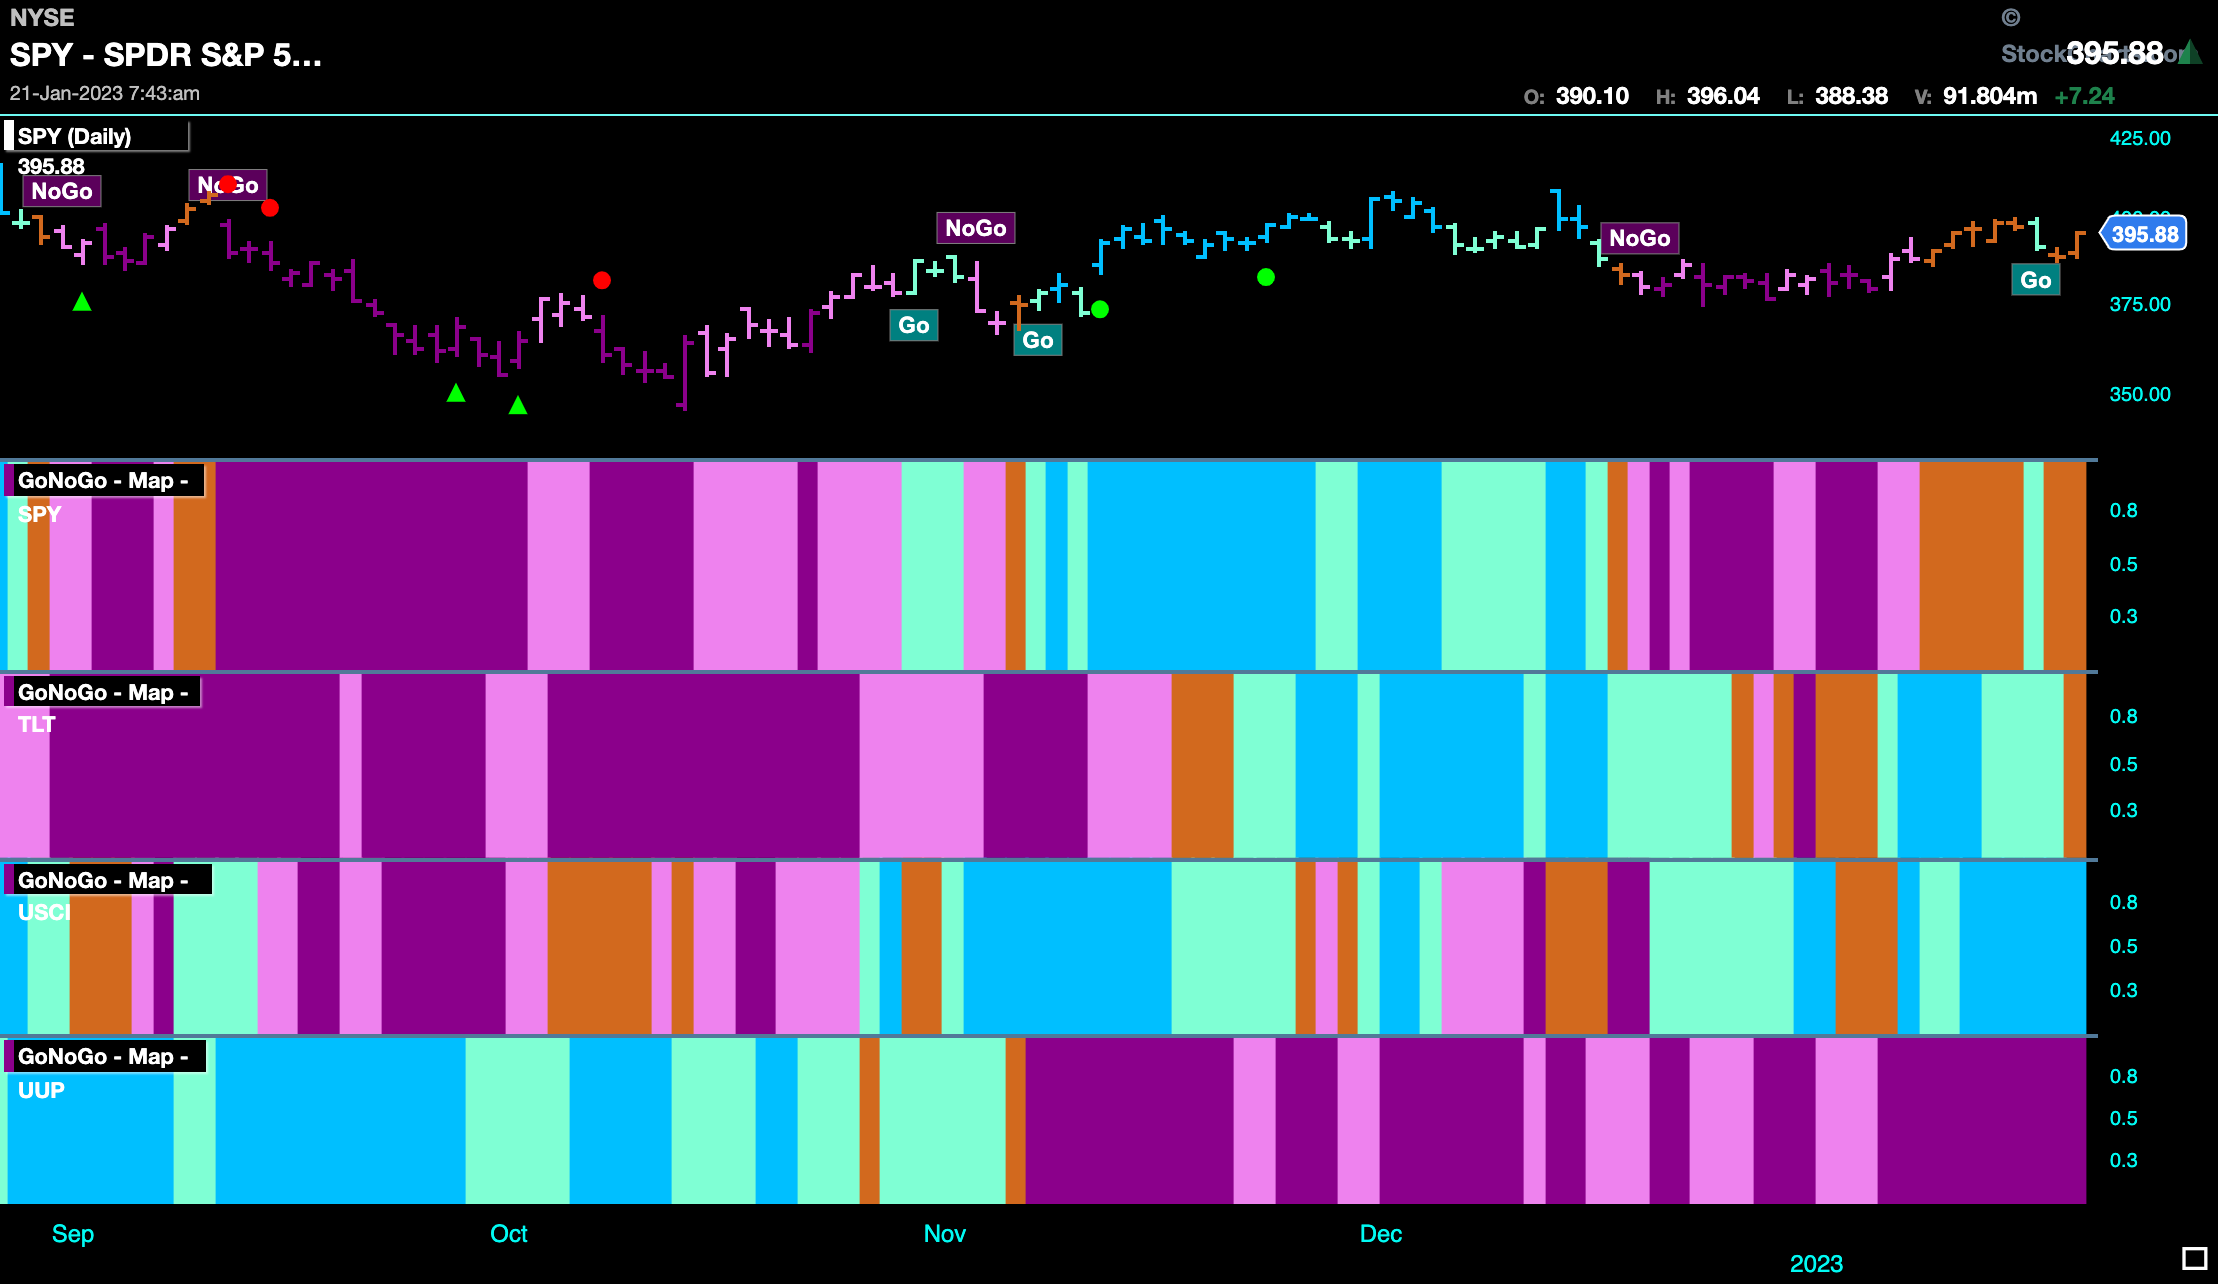Click the +7.24 change value
Viewport: 2218px width, 1284px height.
(2085, 96)
